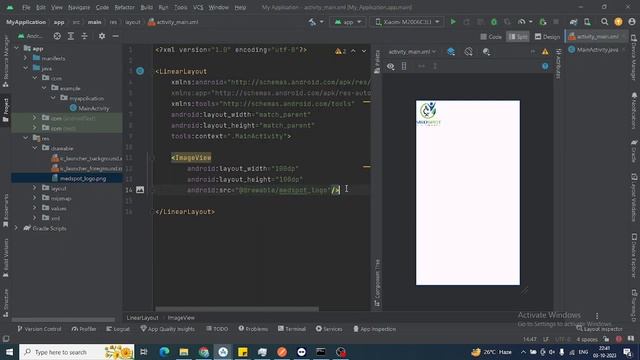Switch editor to Design view
This screenshot has height=360, width=640.
click(x=547, y=37)
